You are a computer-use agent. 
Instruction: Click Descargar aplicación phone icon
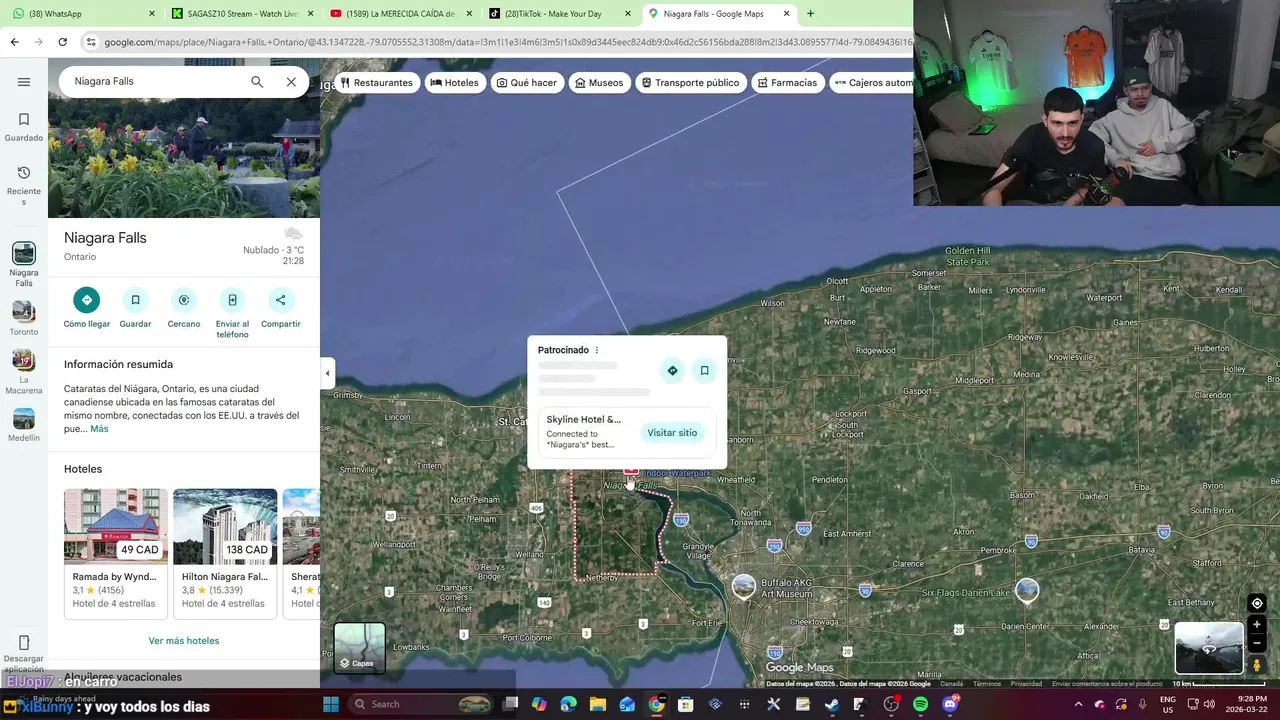click(24, 643)
